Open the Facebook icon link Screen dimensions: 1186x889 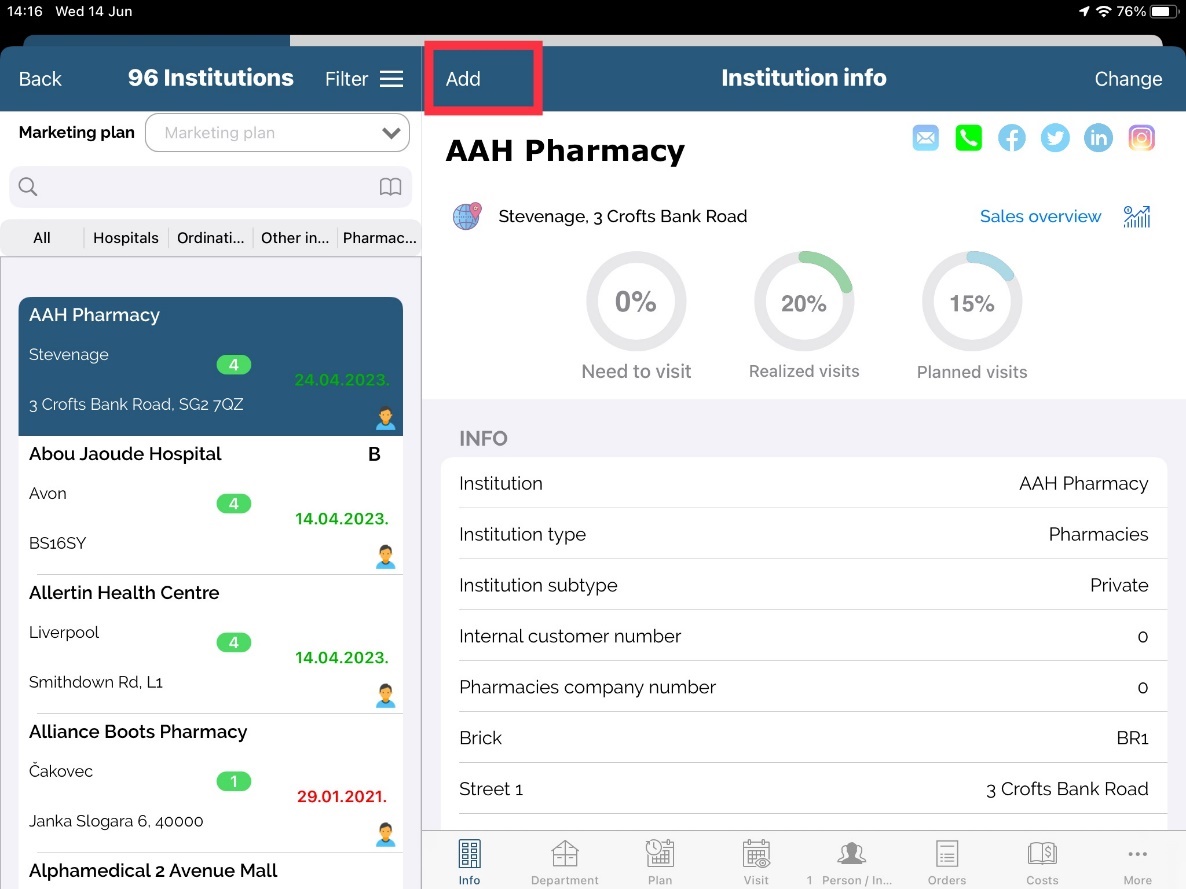click(1011, 138)
